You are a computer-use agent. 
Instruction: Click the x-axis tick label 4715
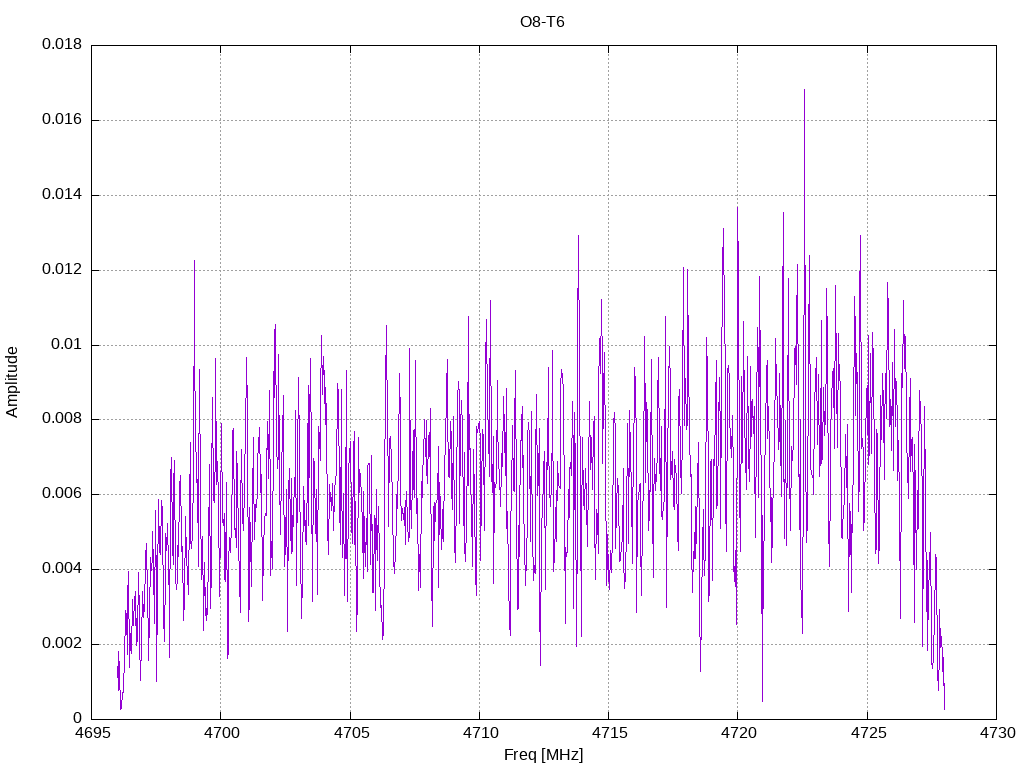[x=609, y=733]
